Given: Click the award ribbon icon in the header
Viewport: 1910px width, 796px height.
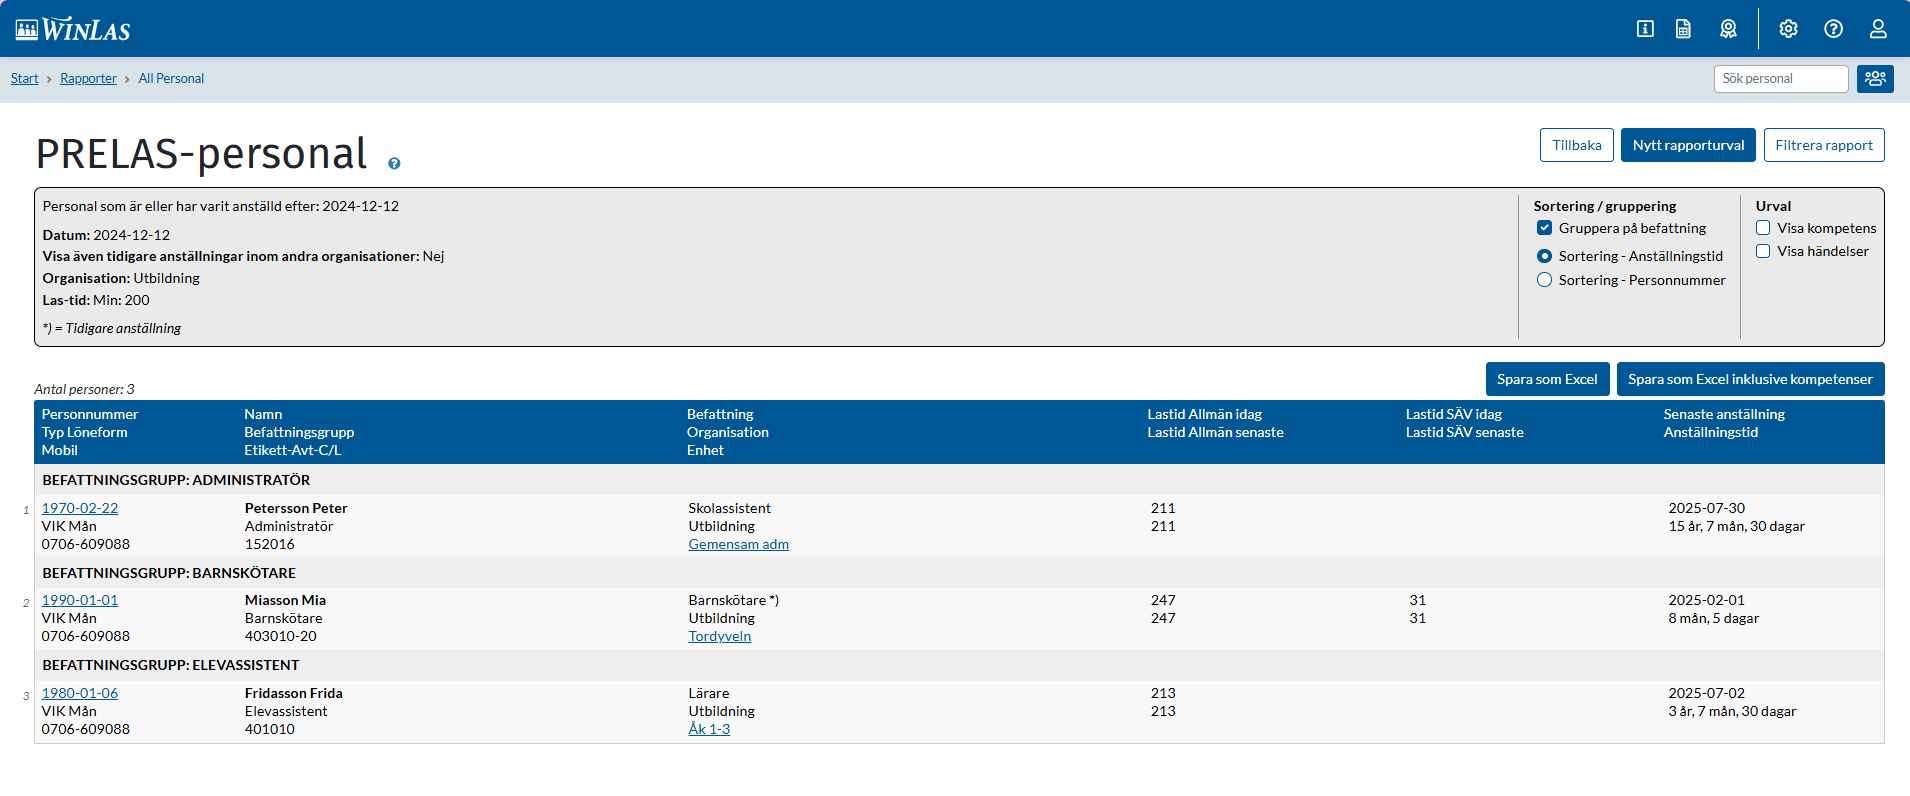Looking at the screenshot, I should point(1728,29).
